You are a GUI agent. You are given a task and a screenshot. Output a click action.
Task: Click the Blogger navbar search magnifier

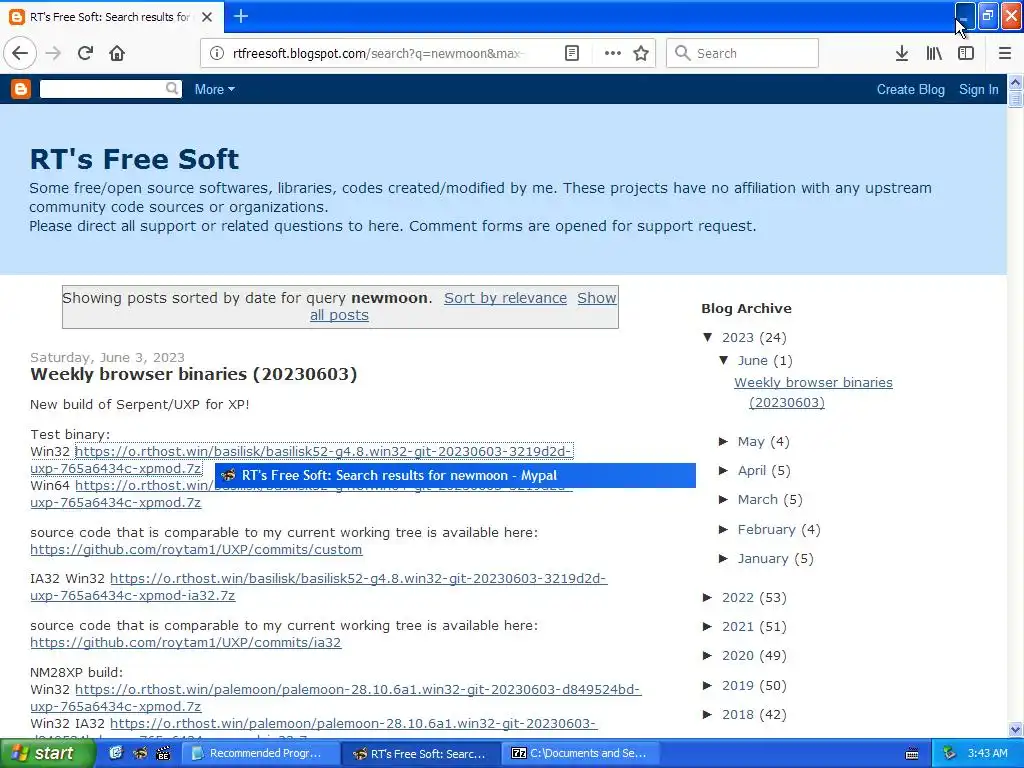point(172,88)
